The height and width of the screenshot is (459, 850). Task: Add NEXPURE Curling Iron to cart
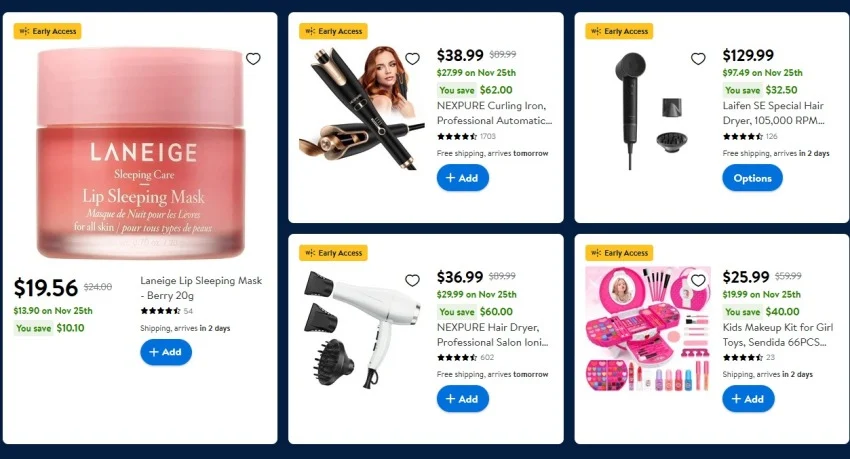tap(462, 178)
